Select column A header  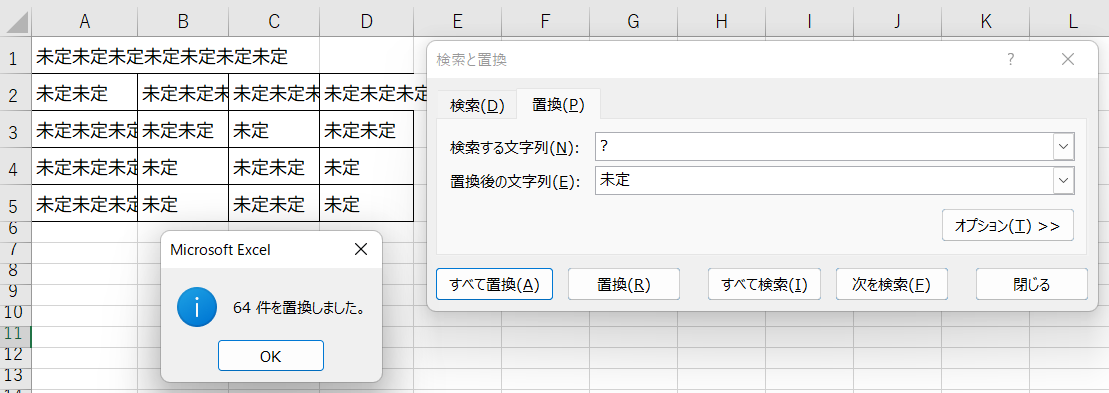(x=84, y=21)
